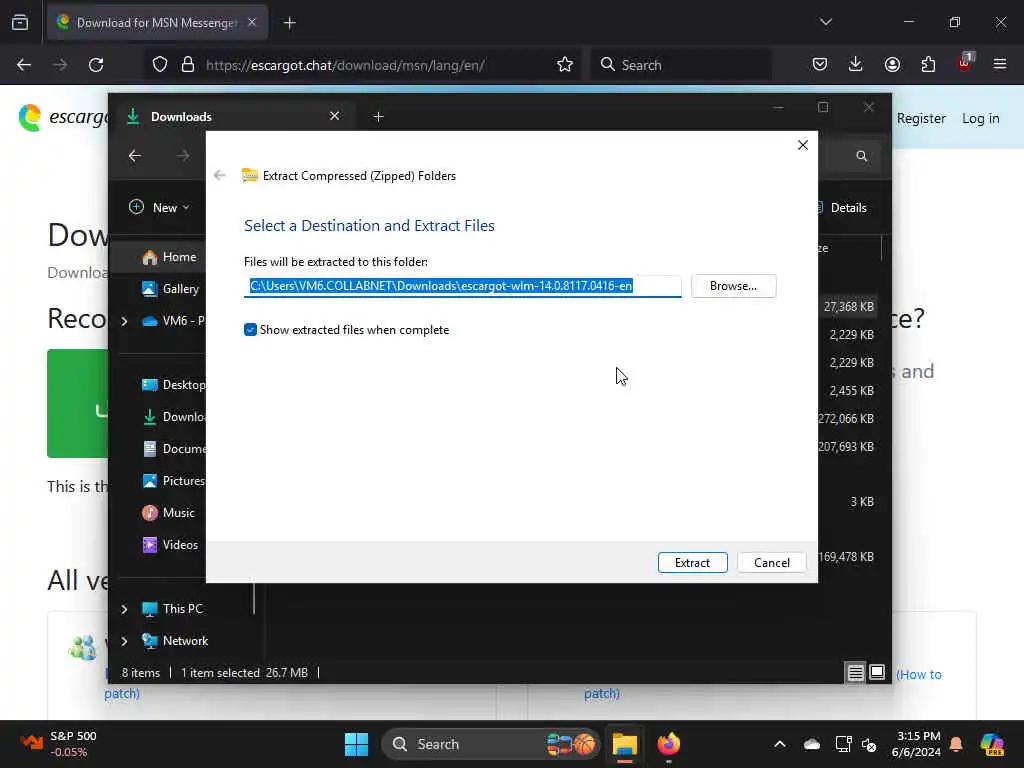Cancel the extraction dialog

771,562
